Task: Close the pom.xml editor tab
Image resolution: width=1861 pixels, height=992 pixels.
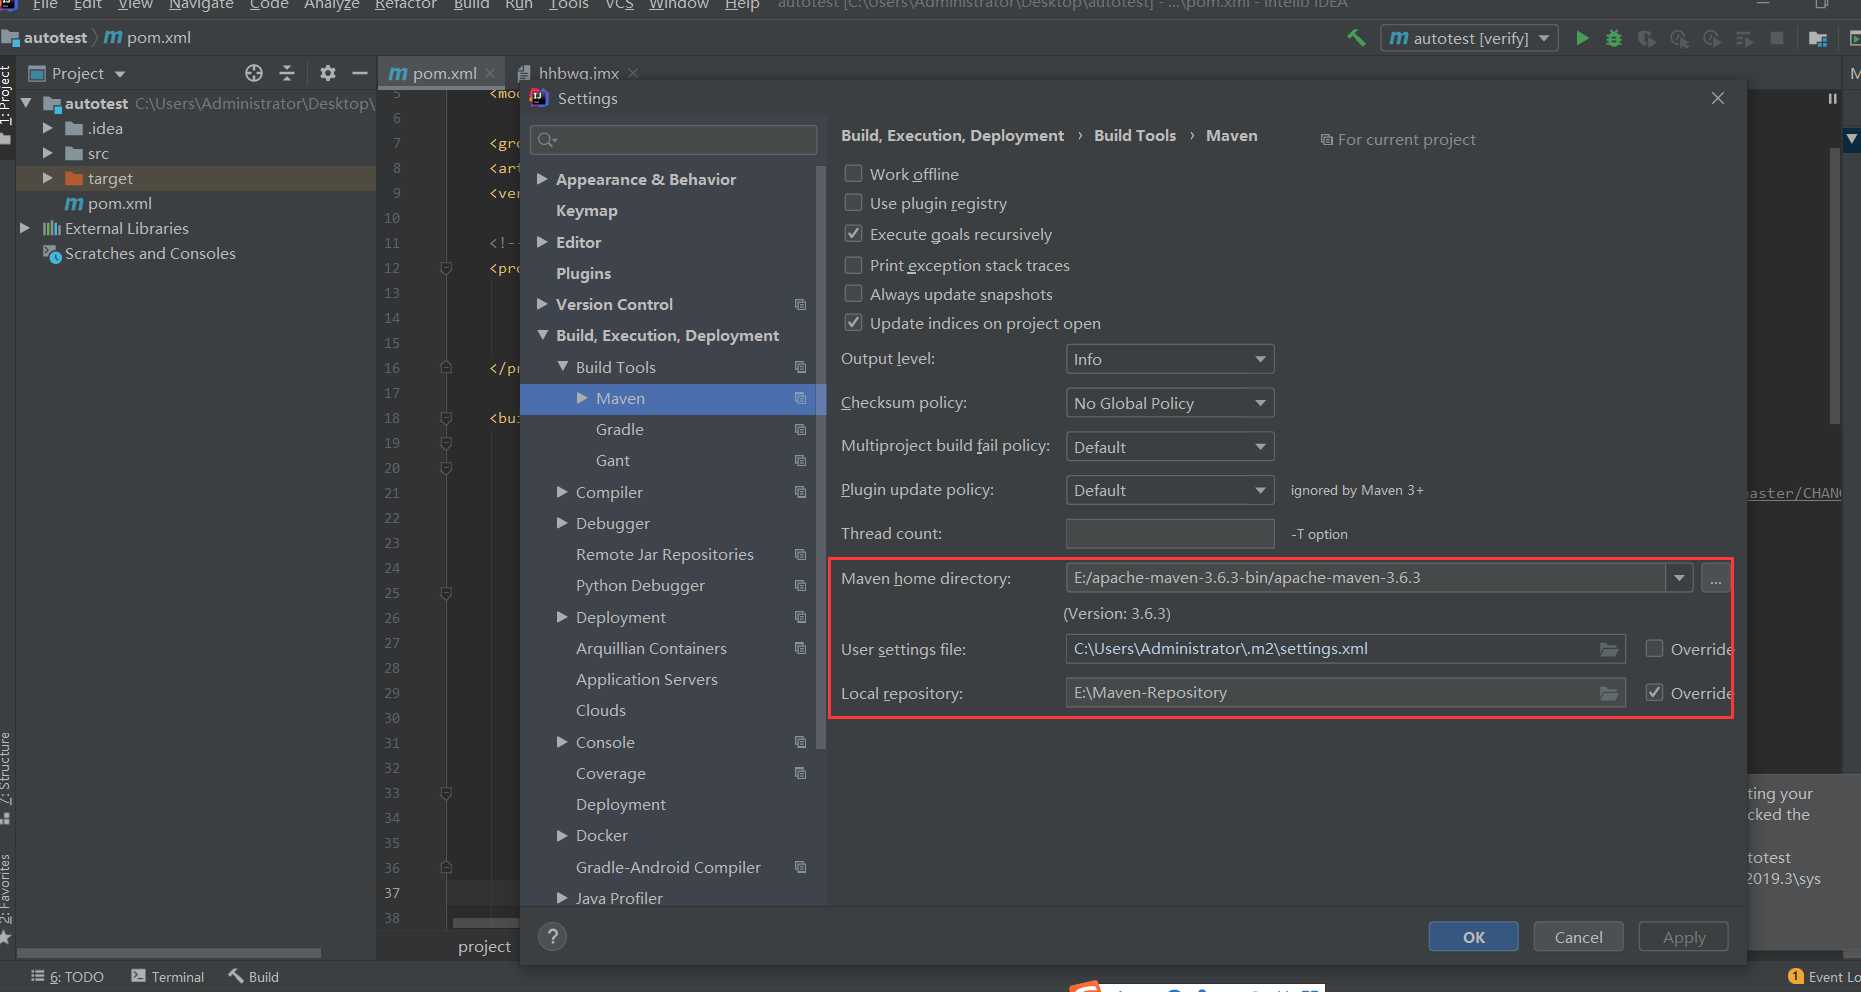Action: [490, 73]
